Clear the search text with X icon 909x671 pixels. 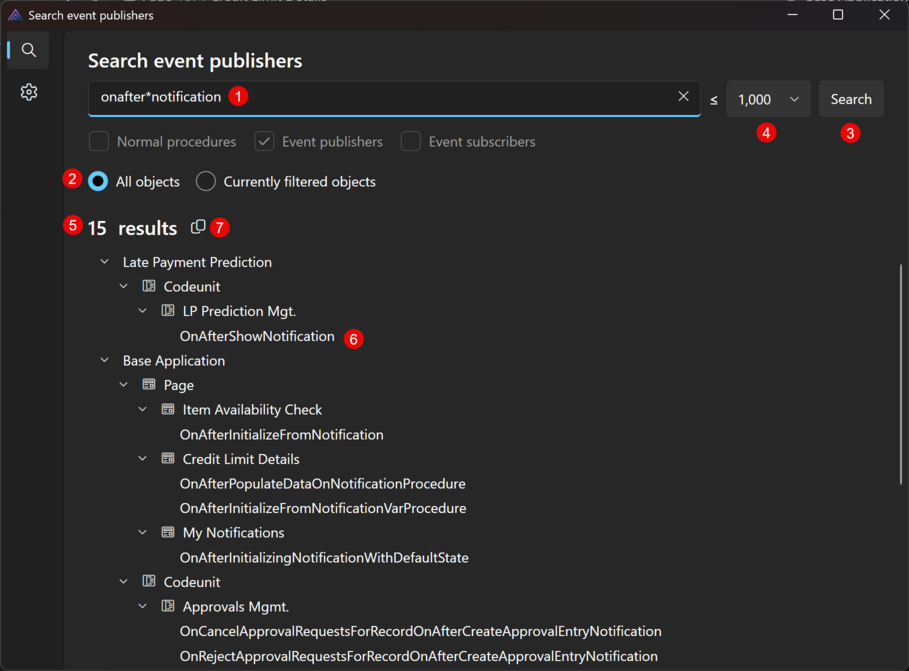(683, 97)
